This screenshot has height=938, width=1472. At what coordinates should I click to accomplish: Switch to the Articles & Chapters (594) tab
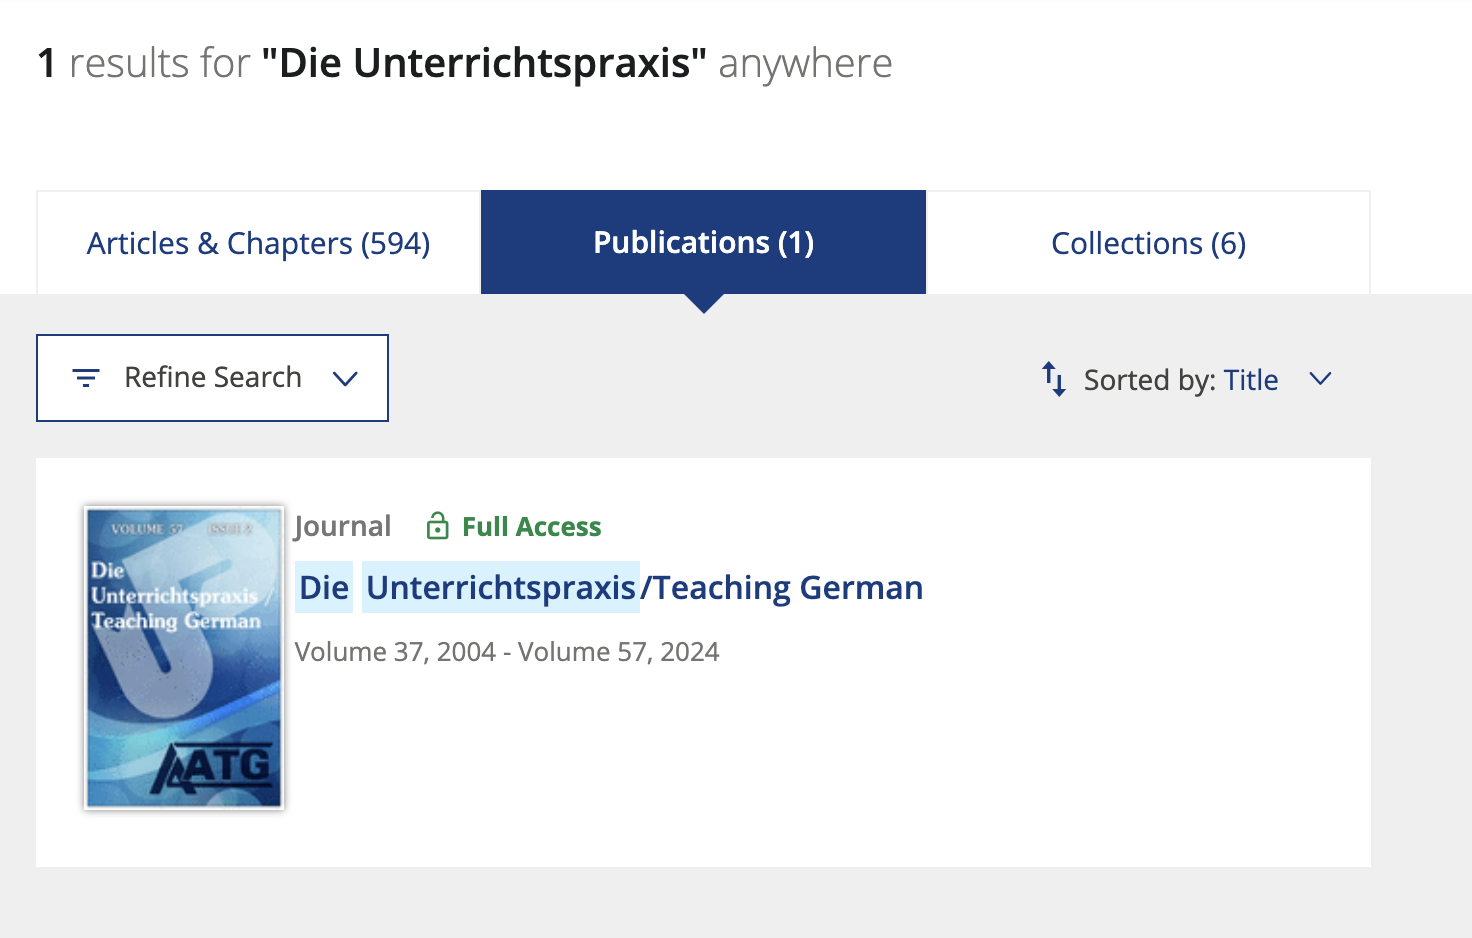258,243
